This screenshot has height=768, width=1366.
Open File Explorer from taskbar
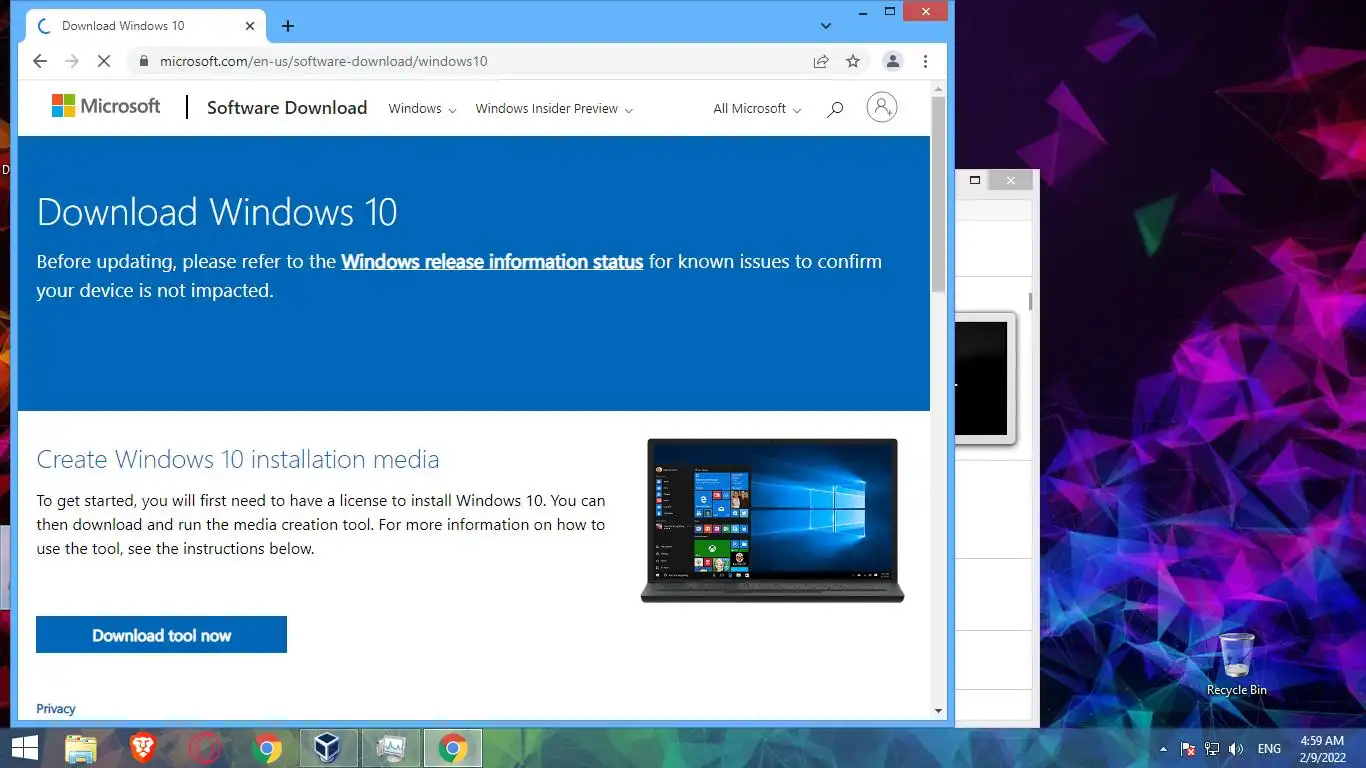(x=81, y=748)
